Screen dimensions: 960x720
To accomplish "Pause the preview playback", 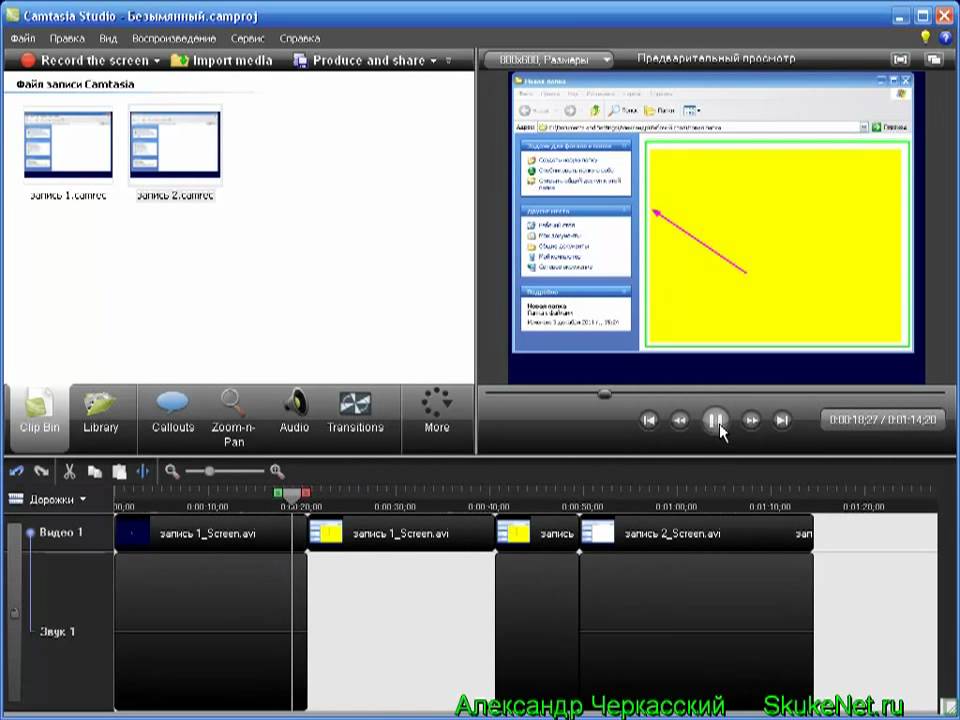I will coord(714,420).
